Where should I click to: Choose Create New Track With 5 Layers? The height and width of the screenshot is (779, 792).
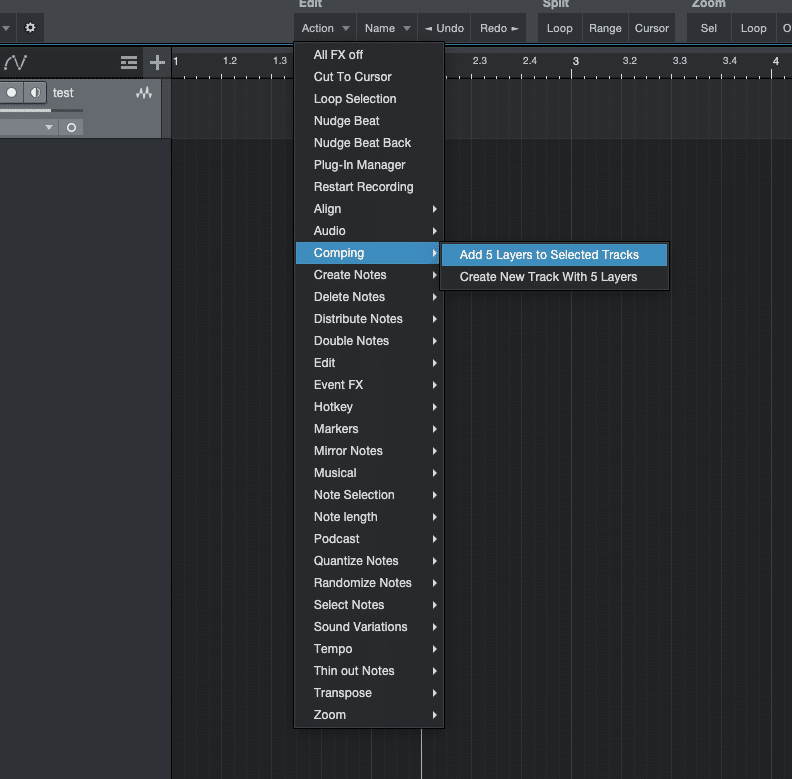click(554, 277)
